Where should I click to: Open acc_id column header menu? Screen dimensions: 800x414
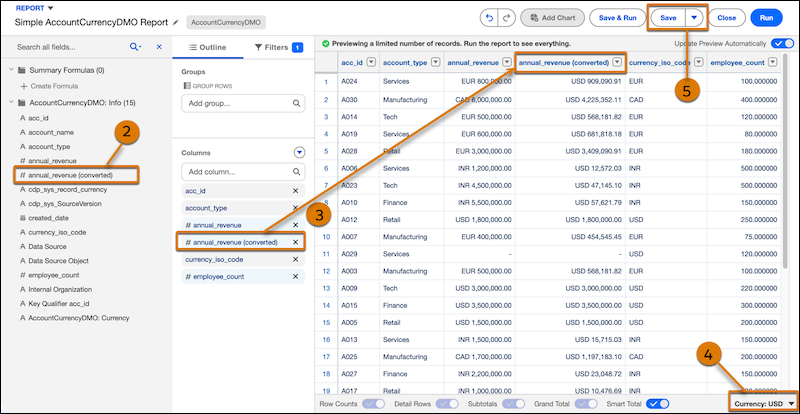pos(371,62)
